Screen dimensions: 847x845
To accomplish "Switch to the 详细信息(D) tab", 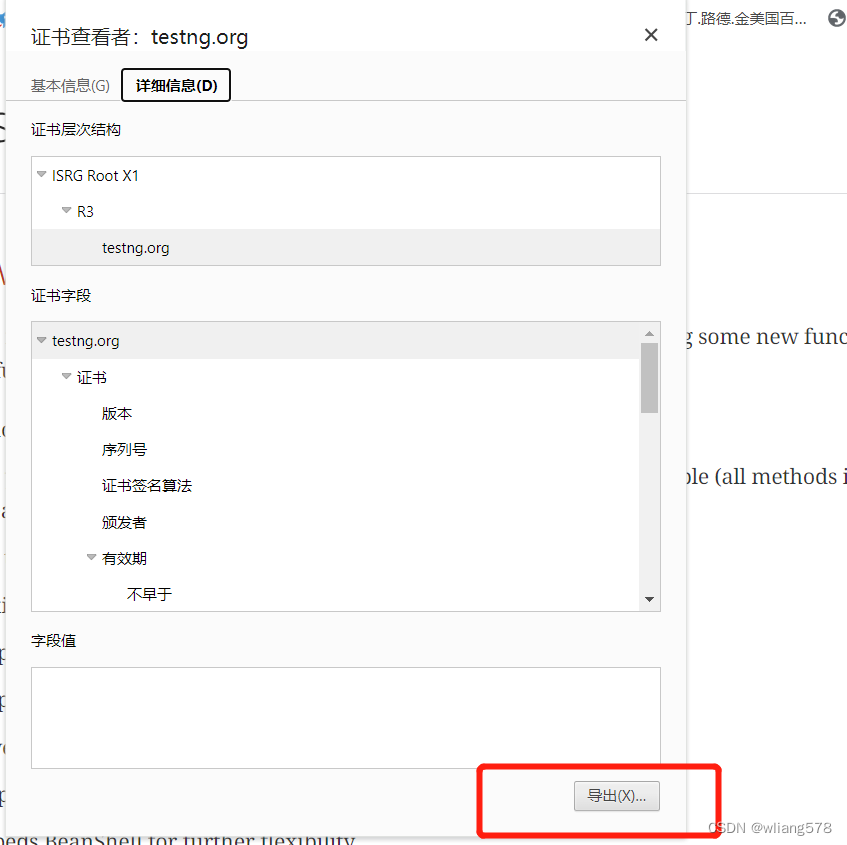I will point(176,85).
